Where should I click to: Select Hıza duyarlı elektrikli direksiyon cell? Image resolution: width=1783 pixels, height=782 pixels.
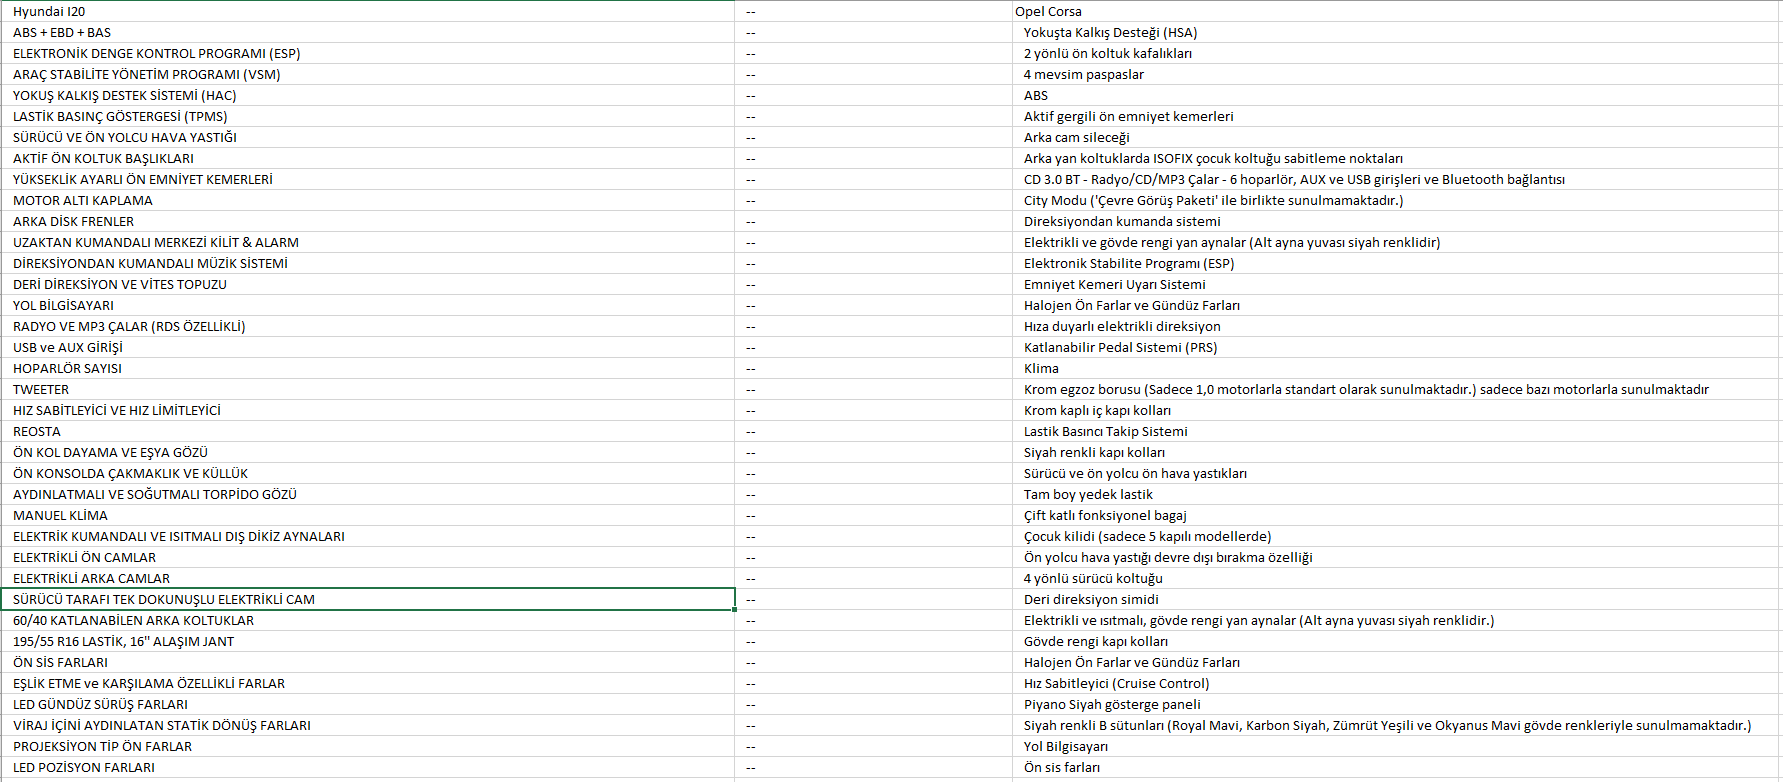click(x=1396, y=326)
